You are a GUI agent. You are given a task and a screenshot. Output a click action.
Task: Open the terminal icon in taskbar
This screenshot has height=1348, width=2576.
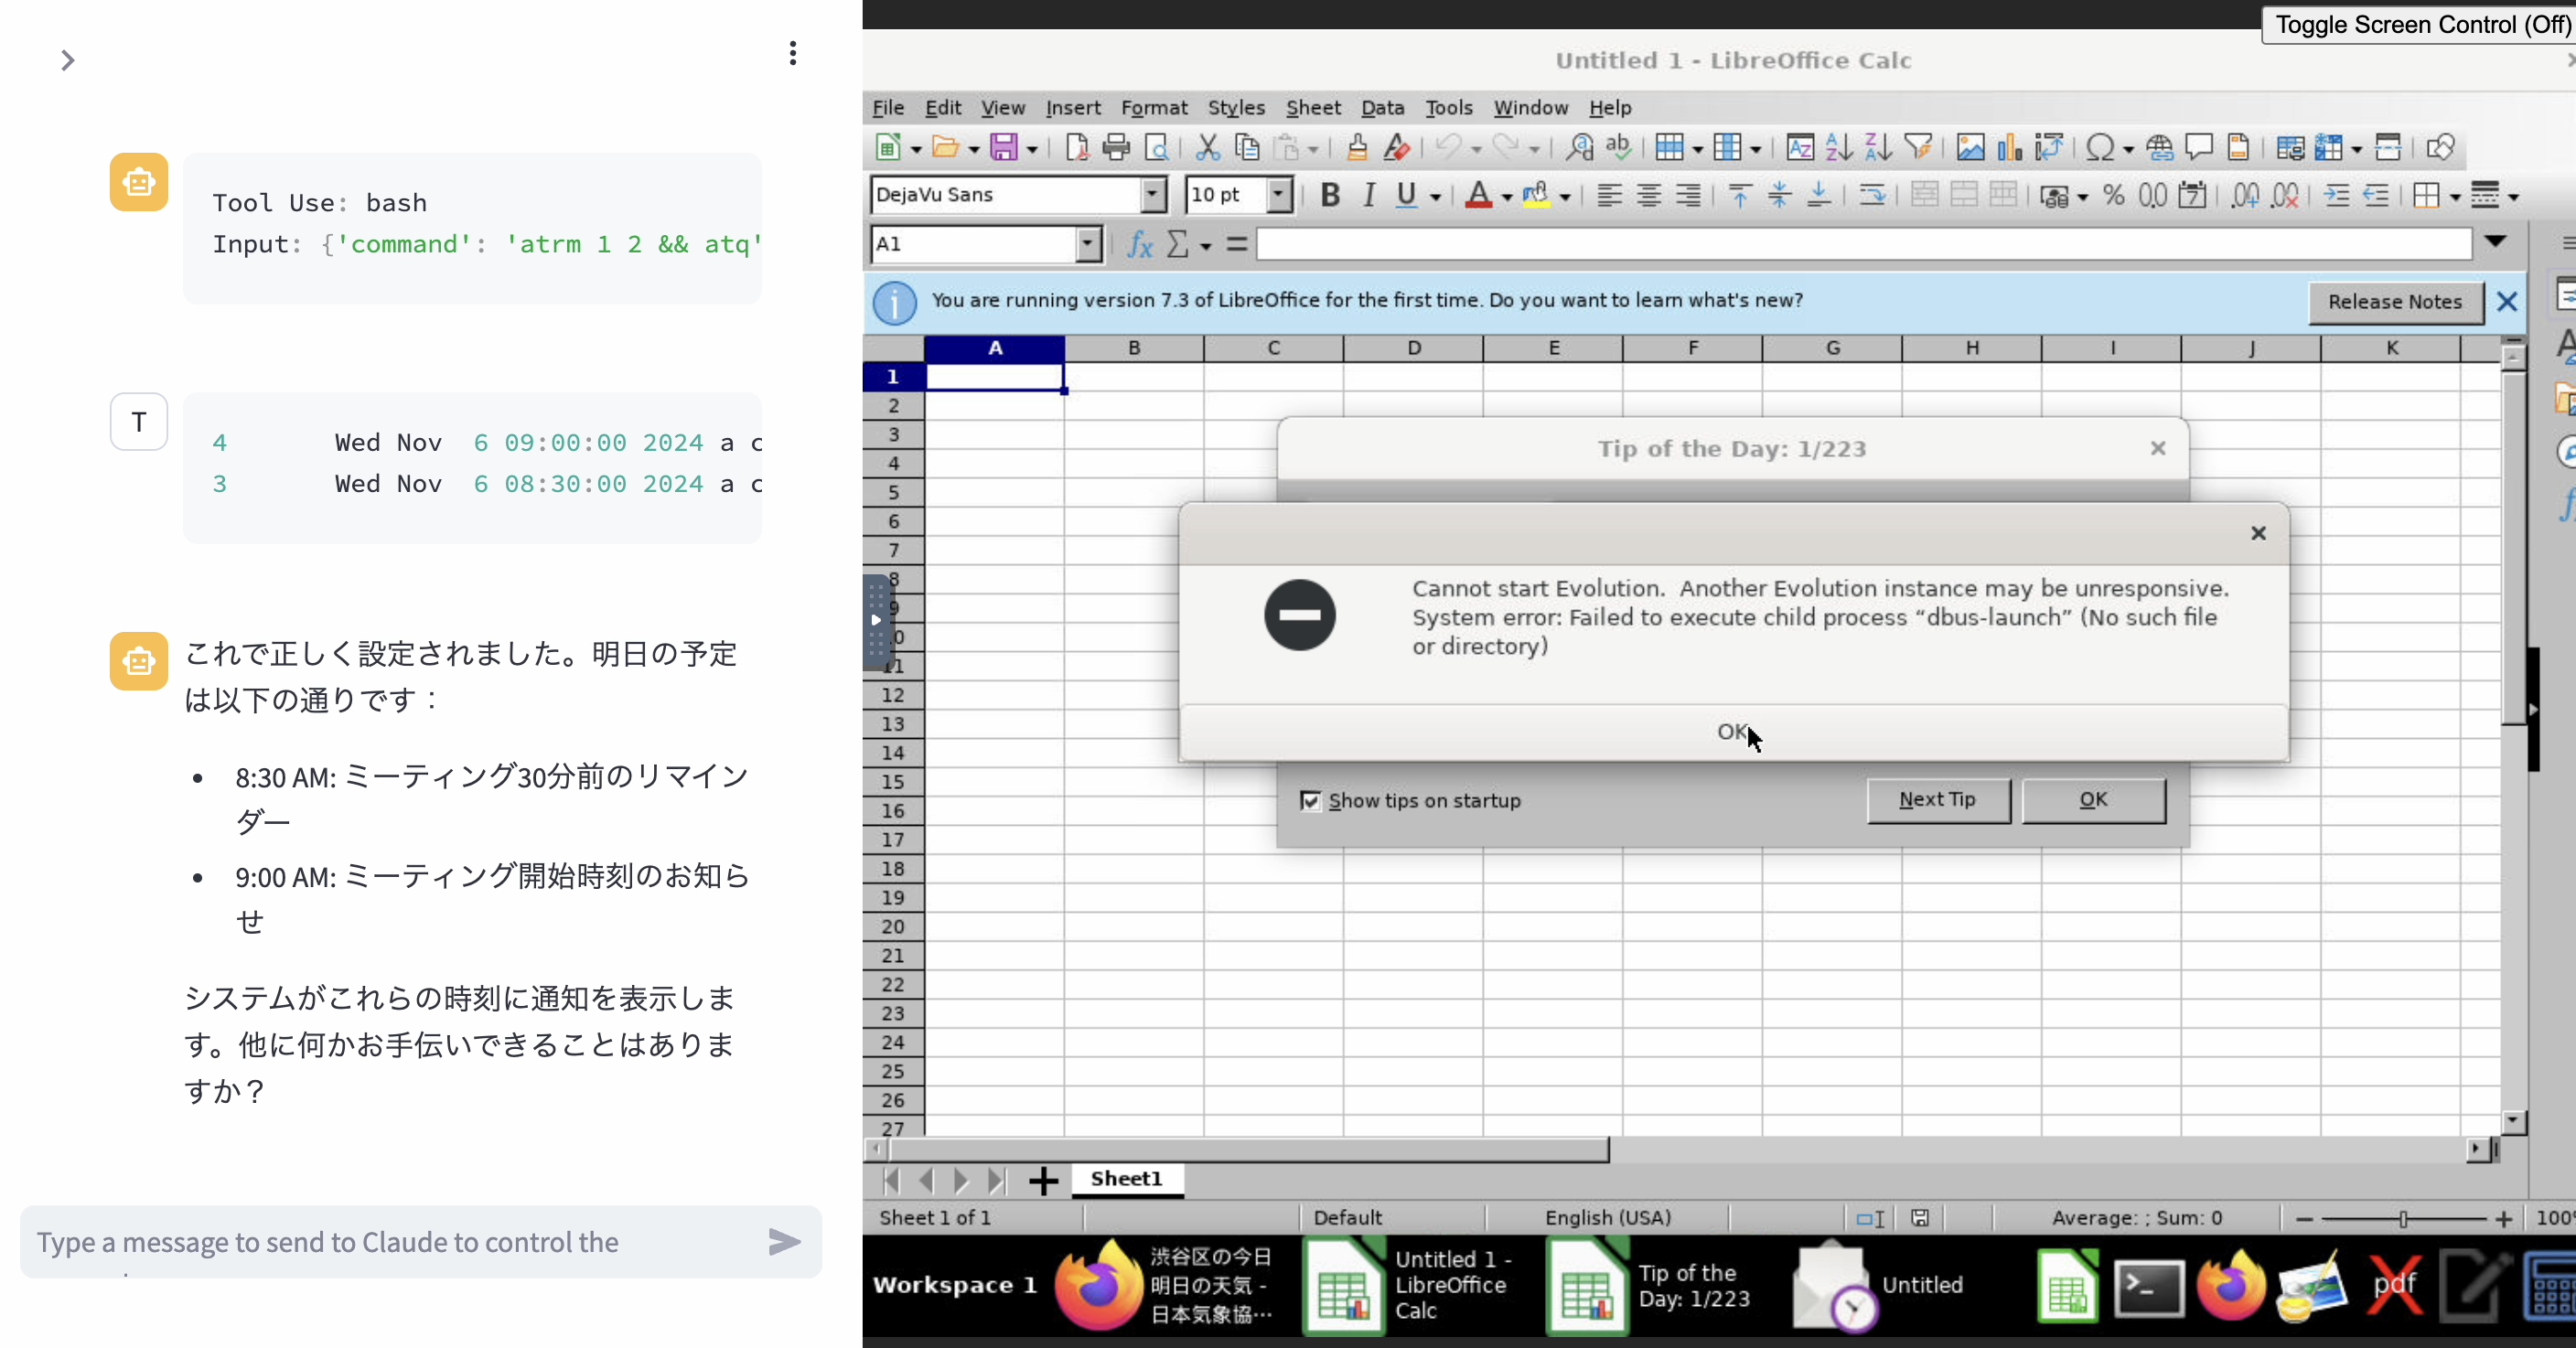click(2148, 1288)
